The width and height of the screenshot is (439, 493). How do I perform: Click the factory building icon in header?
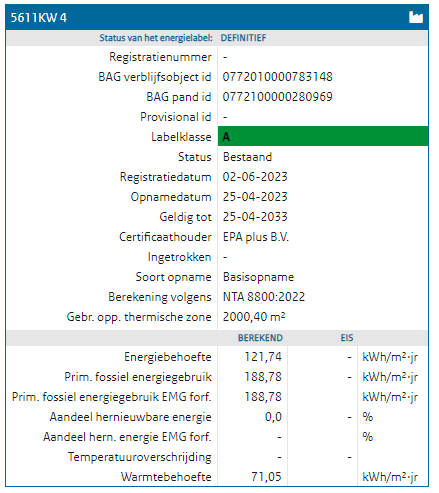[x=416, y=17]
